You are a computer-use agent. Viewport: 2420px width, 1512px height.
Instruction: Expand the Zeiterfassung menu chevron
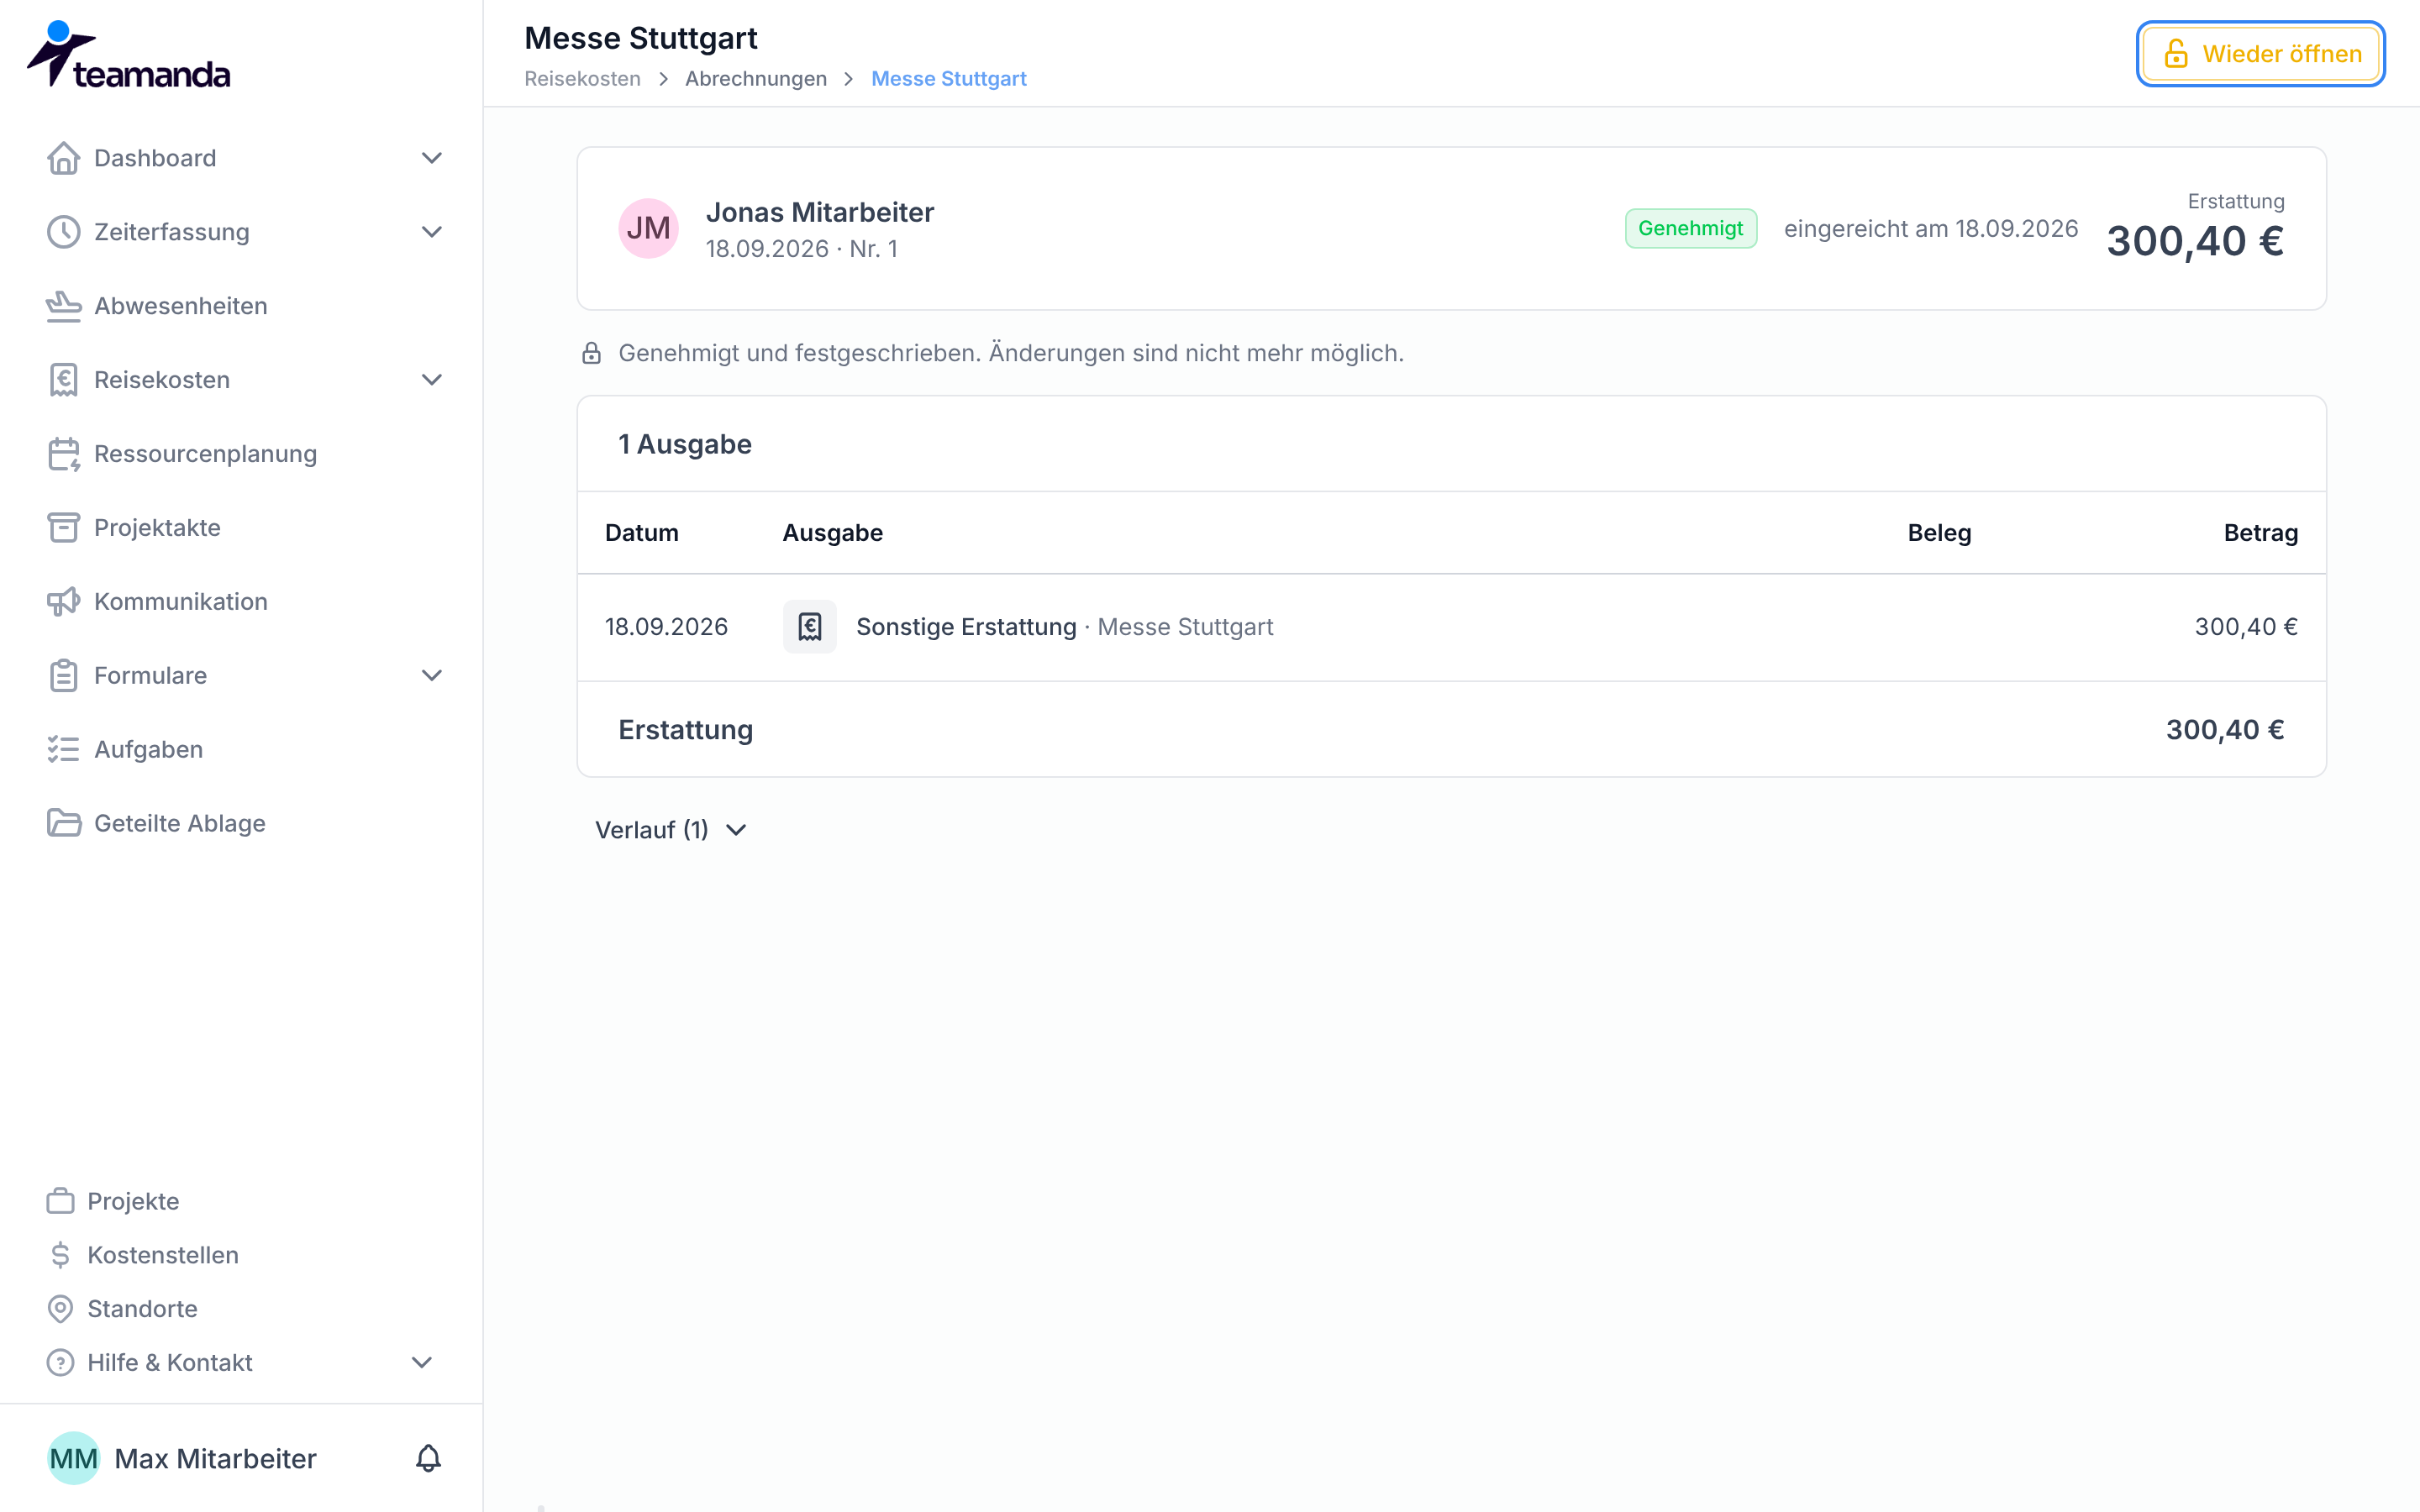click(x=431, y=232)
